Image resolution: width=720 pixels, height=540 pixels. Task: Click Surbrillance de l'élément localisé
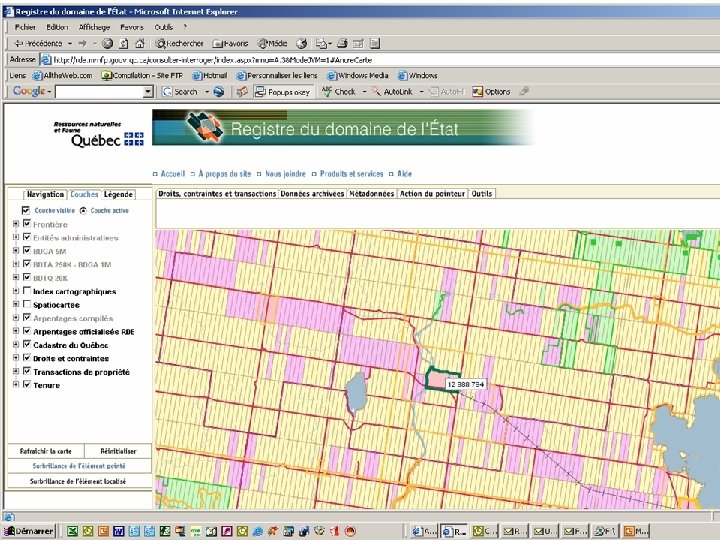79,481
